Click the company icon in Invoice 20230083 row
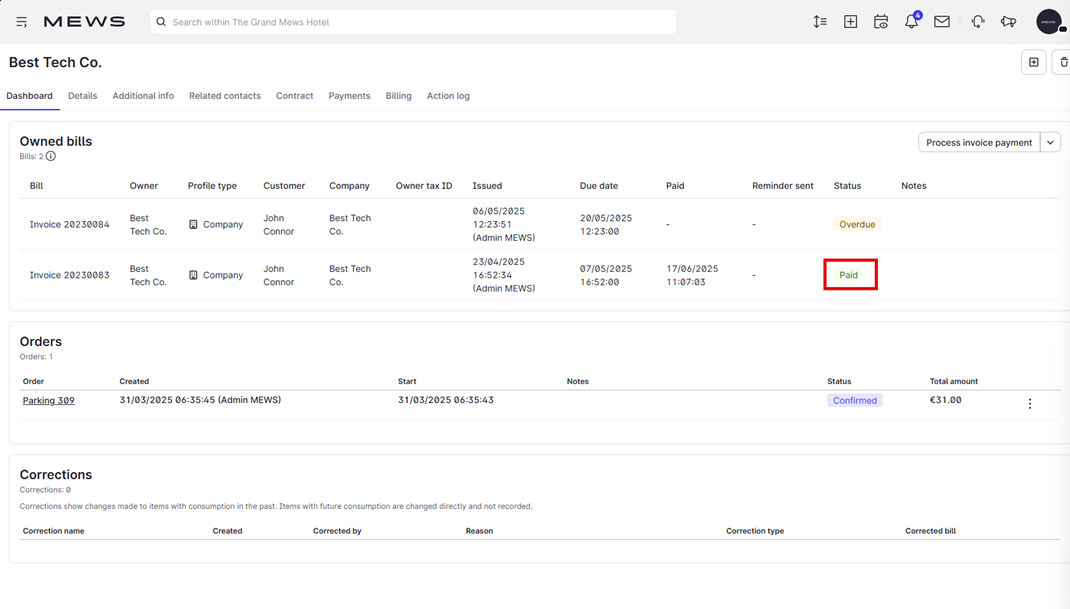This screenshot has width=1070, height=609. tap(193, 275)
